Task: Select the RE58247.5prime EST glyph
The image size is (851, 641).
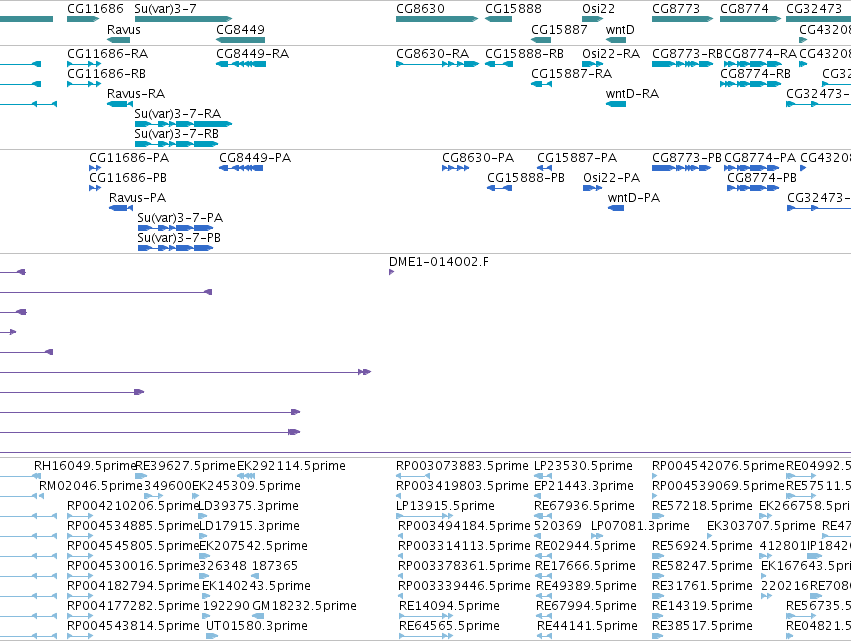Action: (x=658, y=576)
